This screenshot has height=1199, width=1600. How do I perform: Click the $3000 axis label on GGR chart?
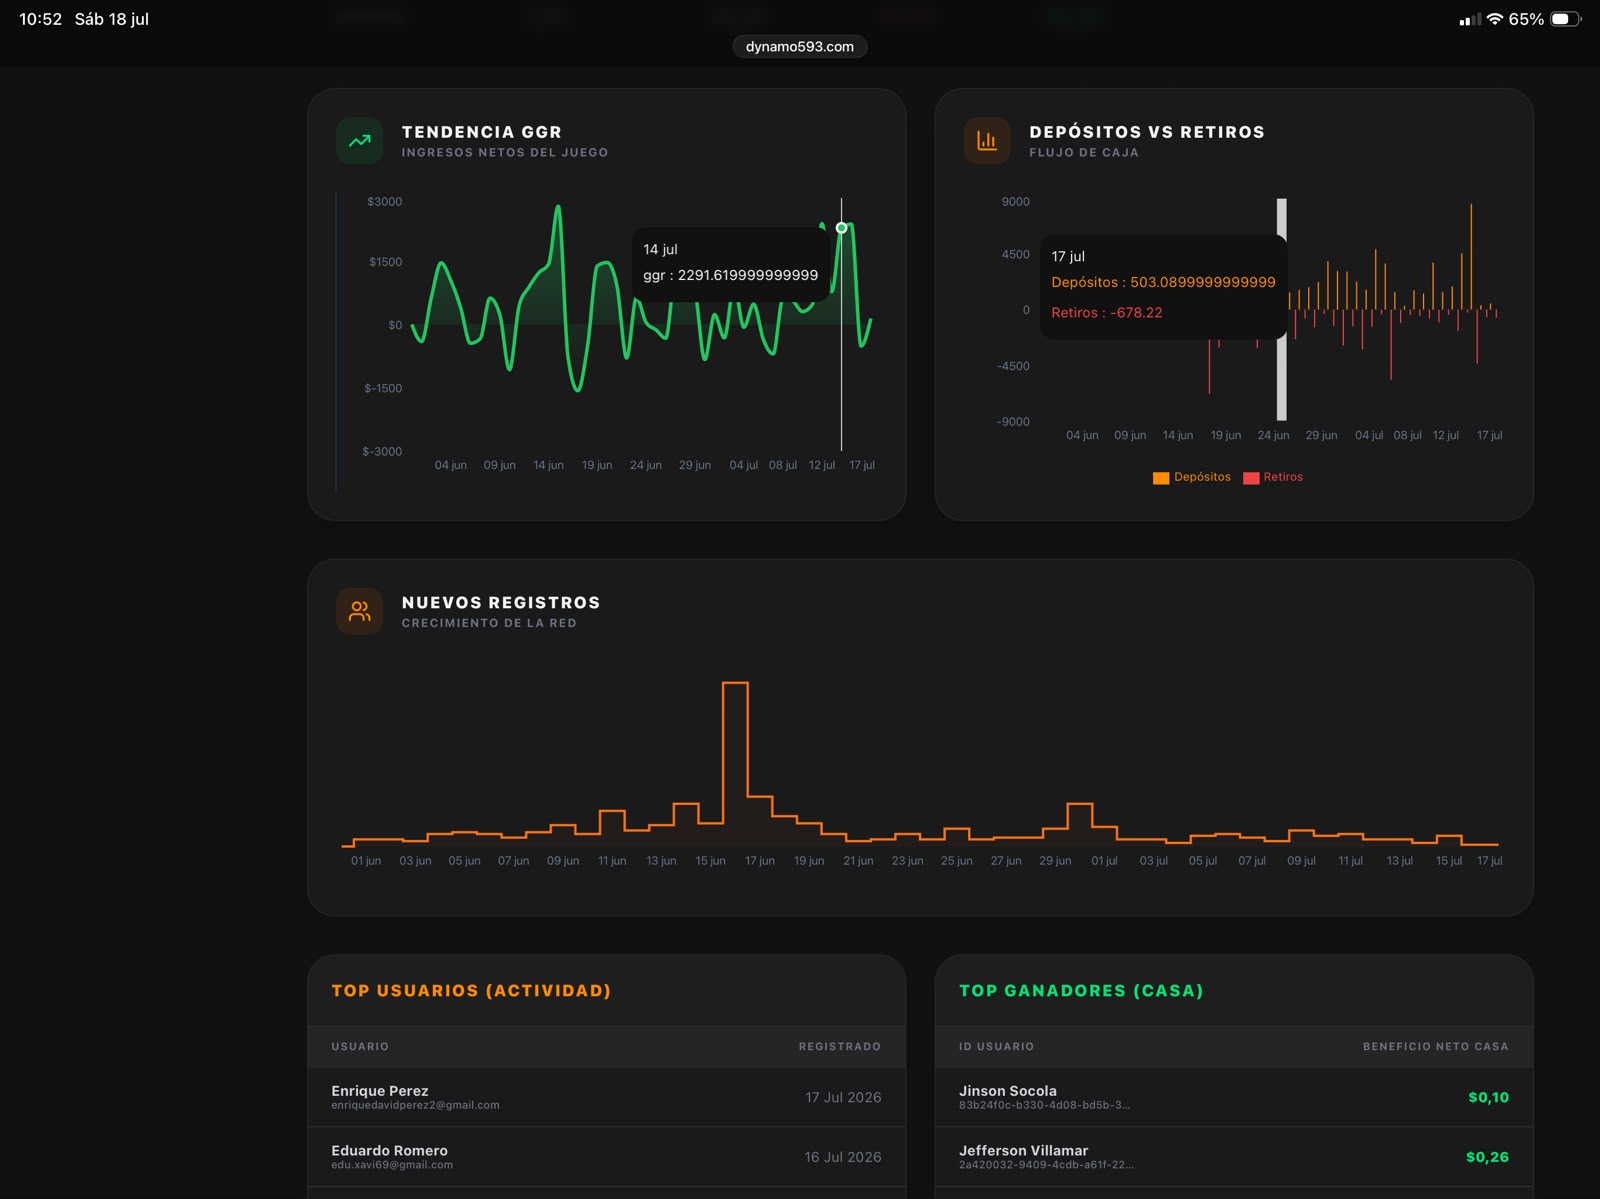pos(384,202)
